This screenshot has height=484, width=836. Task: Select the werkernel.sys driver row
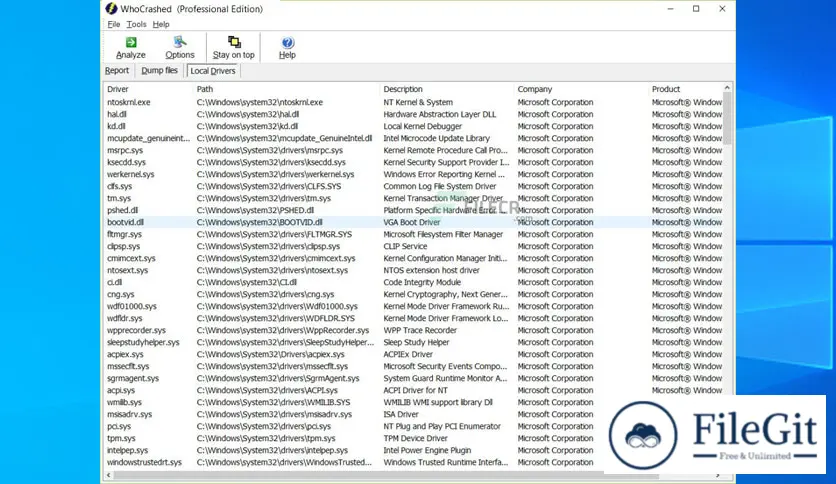[x=413, y=174]
